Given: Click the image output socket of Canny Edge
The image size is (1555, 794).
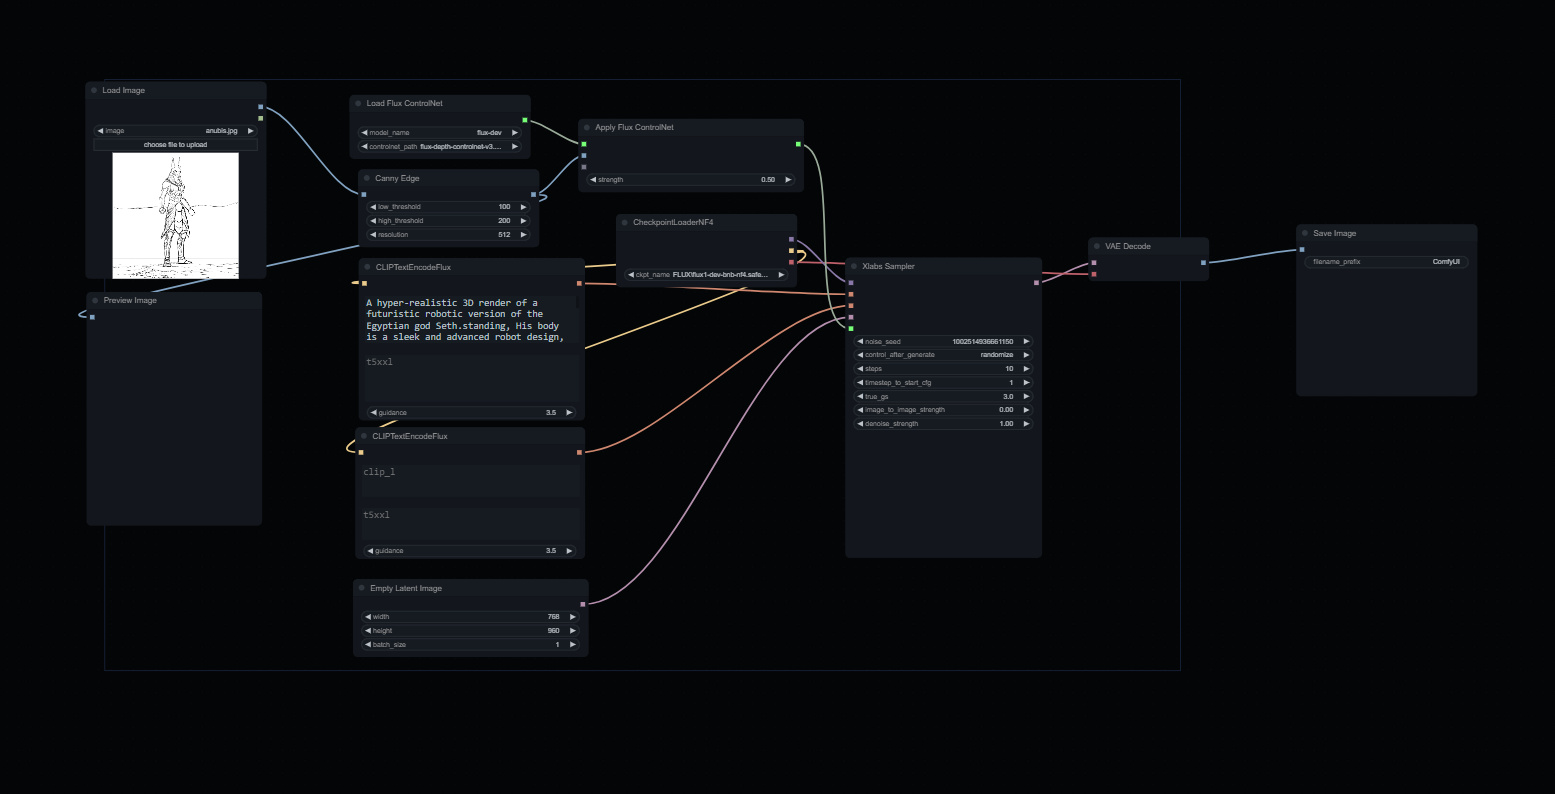Looking at the screenshot, I should pyautogui.click(x=534, y=194).
